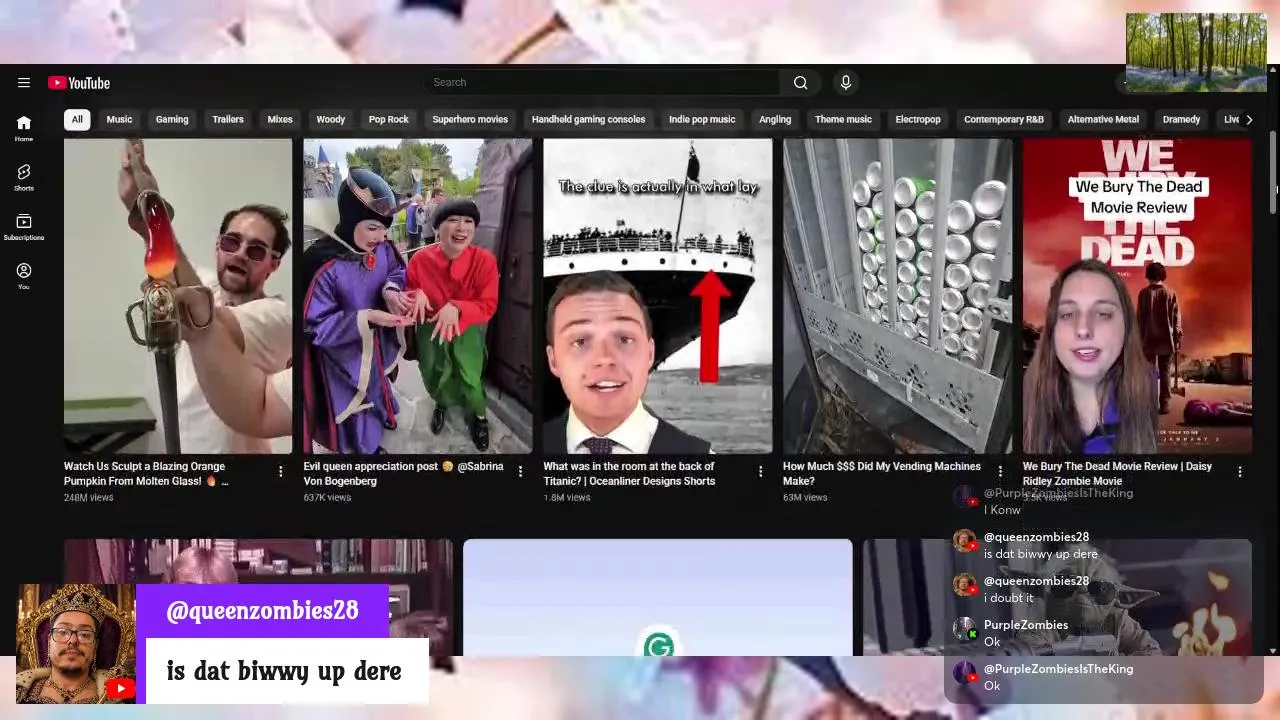The image size is (1280, 720).
Task: Click chat message 'I Konw'
Action: click(x=1002, y=510)
